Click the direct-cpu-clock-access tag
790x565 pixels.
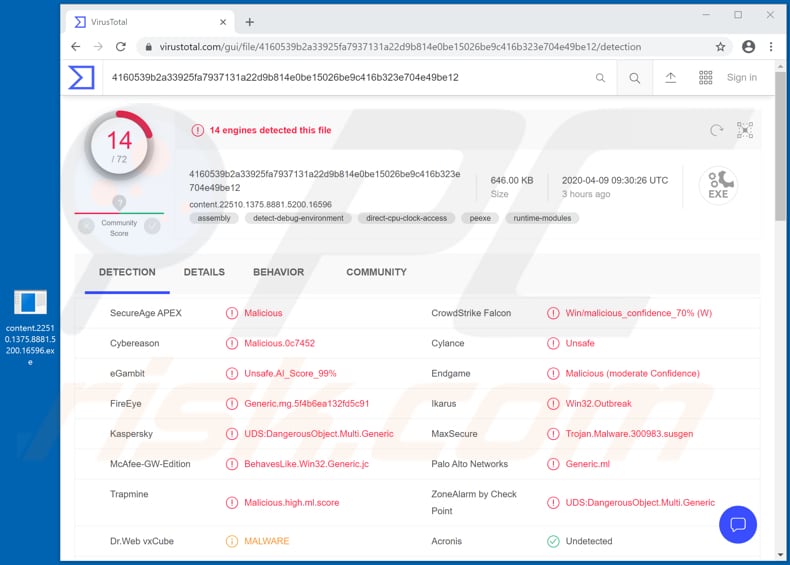click(407, 218)
